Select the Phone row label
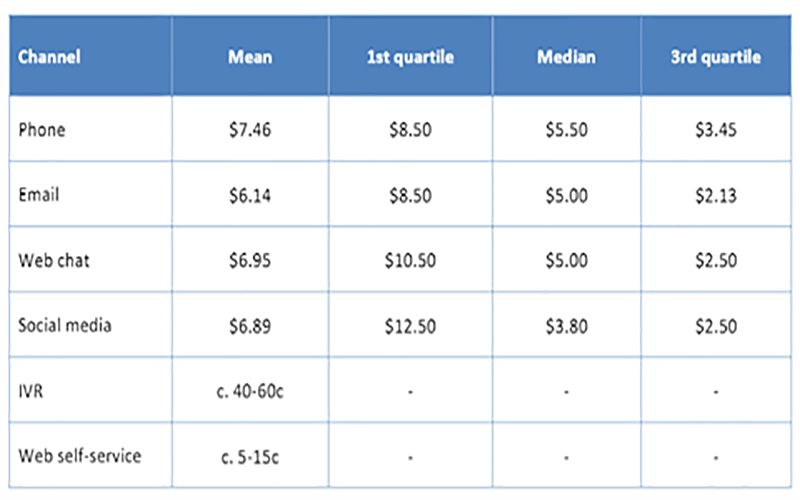This screenshot has width=800, height=500. click(42, 130)
